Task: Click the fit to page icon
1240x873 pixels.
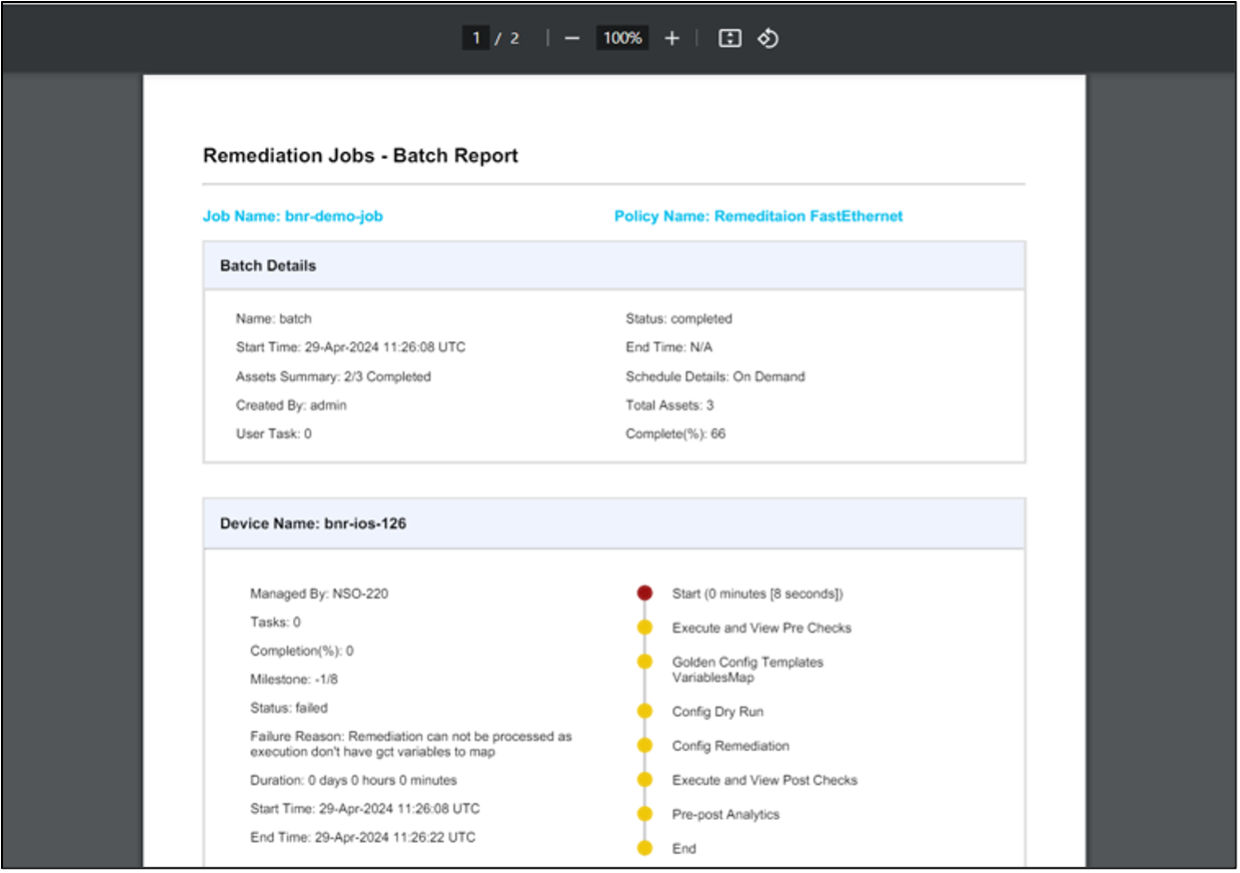Action: pos(730,38)
